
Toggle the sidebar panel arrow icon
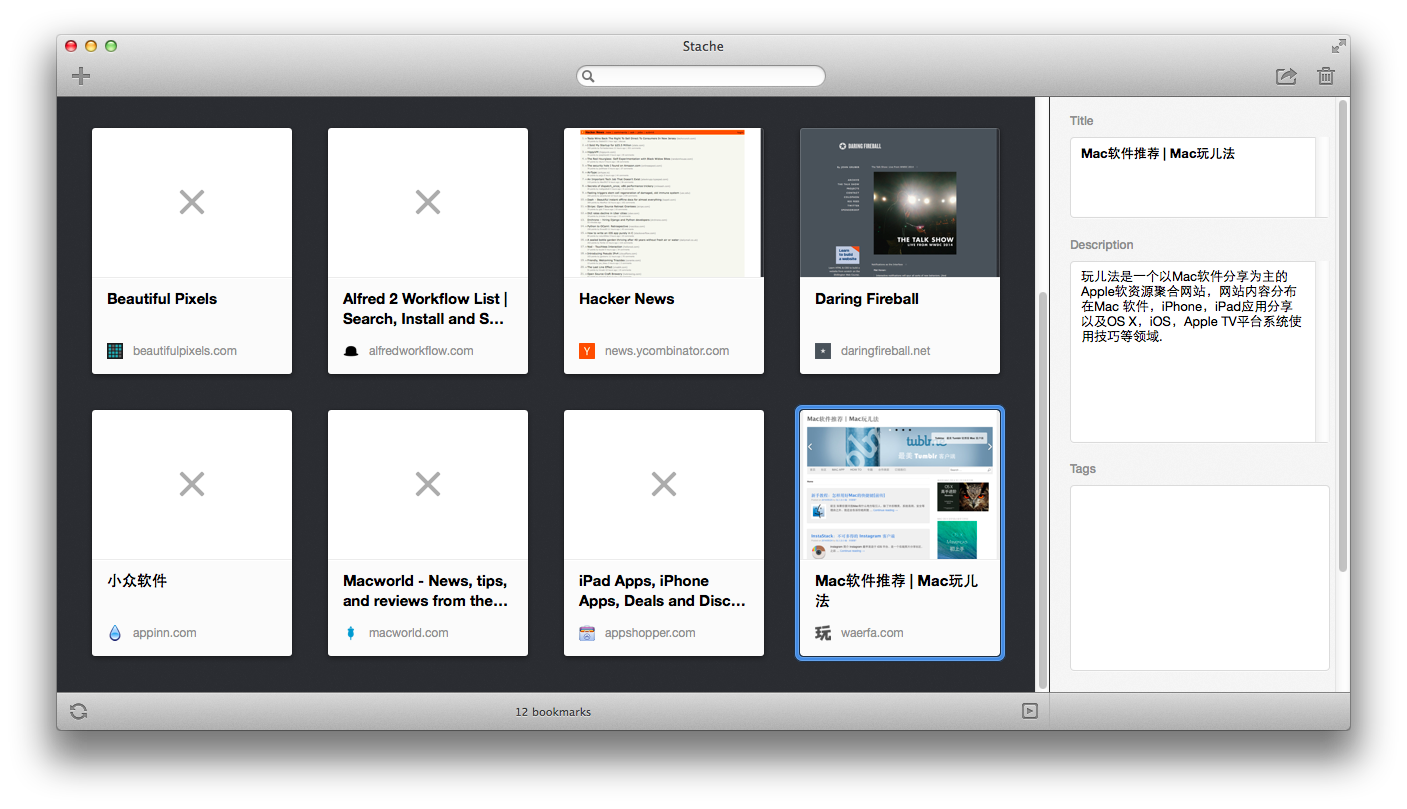click(1030, 711)
